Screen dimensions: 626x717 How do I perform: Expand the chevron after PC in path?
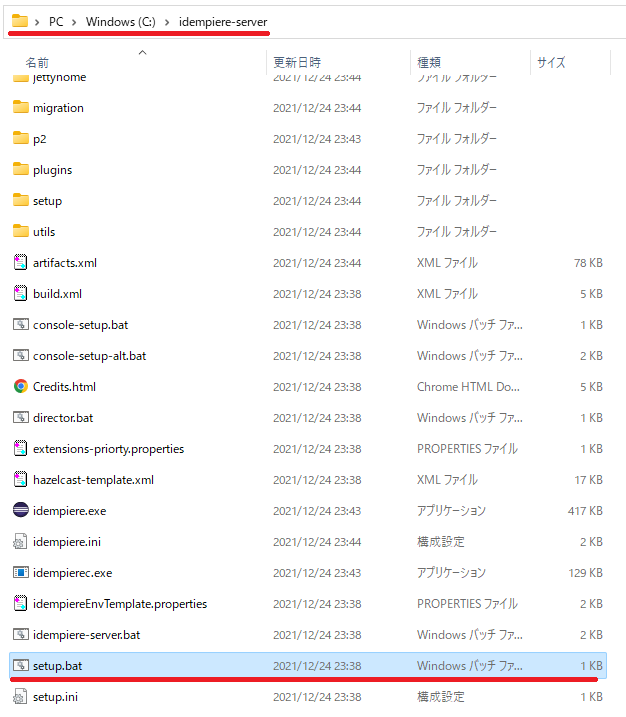click(74, 22)
